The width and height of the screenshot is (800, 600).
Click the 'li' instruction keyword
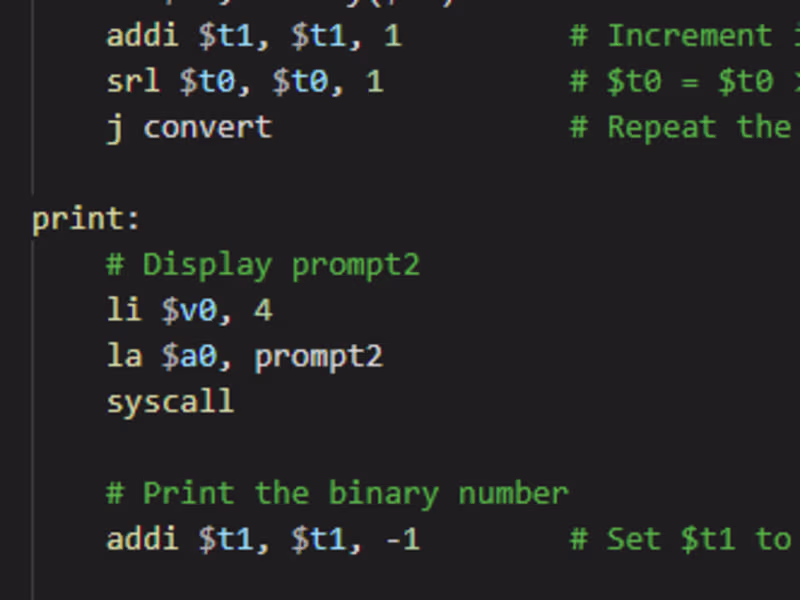(x=124, y=311)
